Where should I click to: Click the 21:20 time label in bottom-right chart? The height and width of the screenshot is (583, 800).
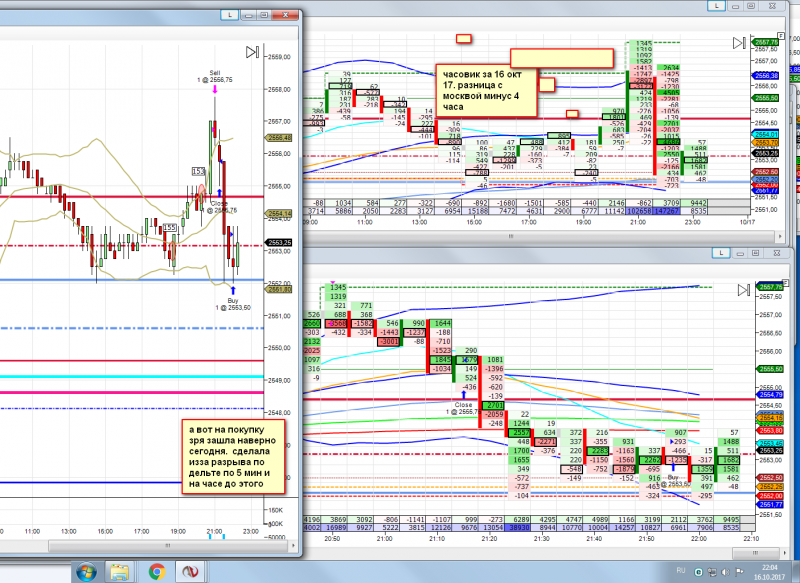pos(489,539)
